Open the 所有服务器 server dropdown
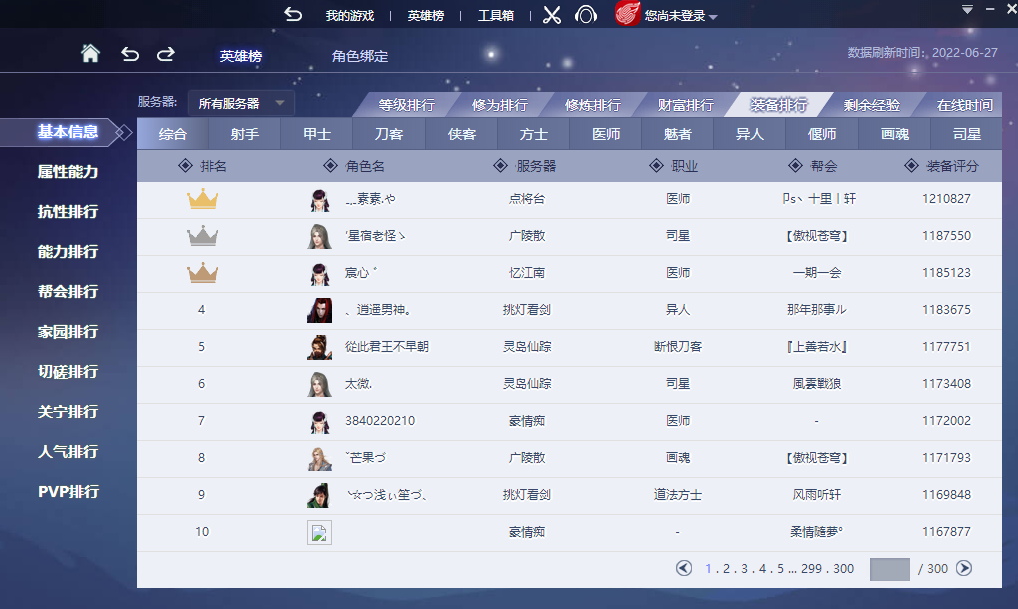 (241, 103)
